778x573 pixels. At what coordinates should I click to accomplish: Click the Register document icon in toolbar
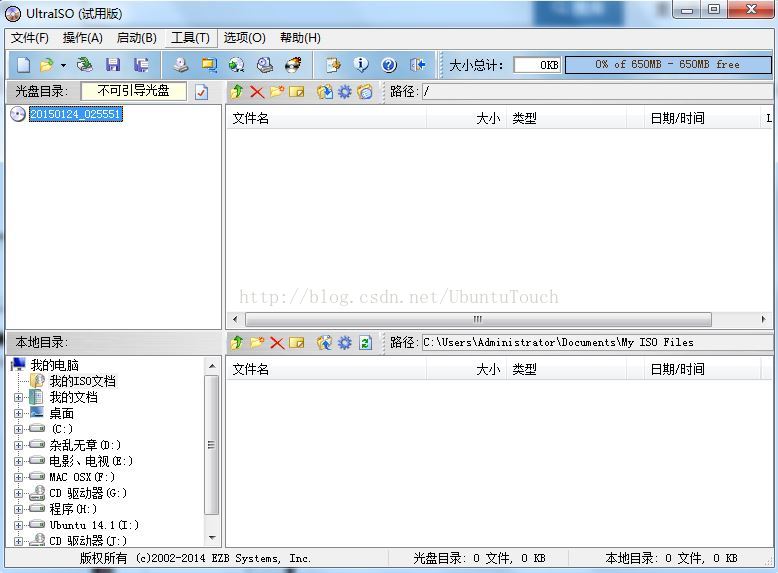[x=333, y=64]
